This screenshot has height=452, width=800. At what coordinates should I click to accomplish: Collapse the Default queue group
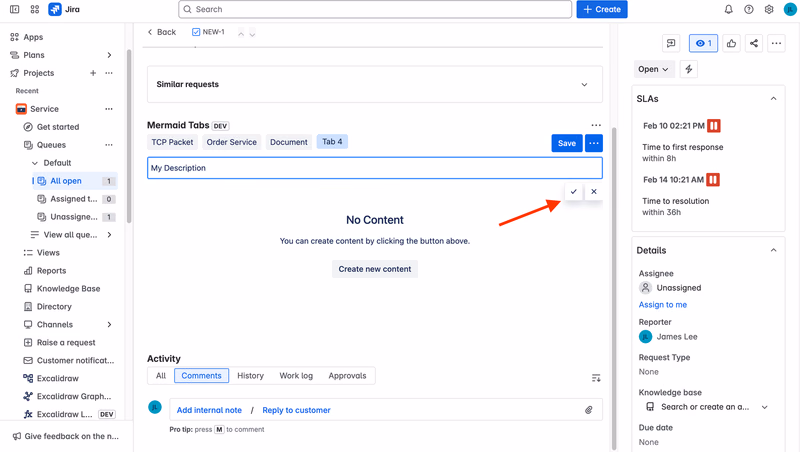(x=35, y=163)
